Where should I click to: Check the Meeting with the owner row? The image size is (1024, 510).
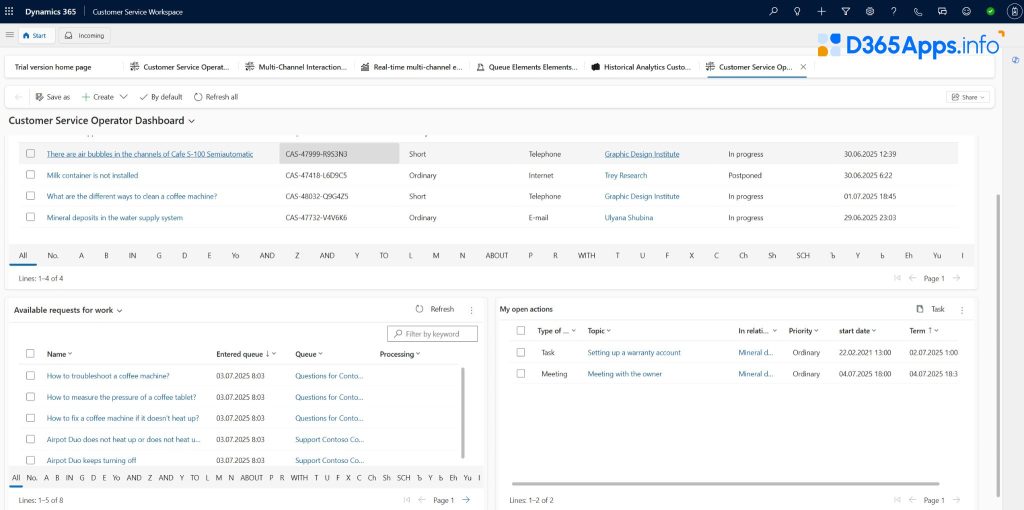(520, 374)
